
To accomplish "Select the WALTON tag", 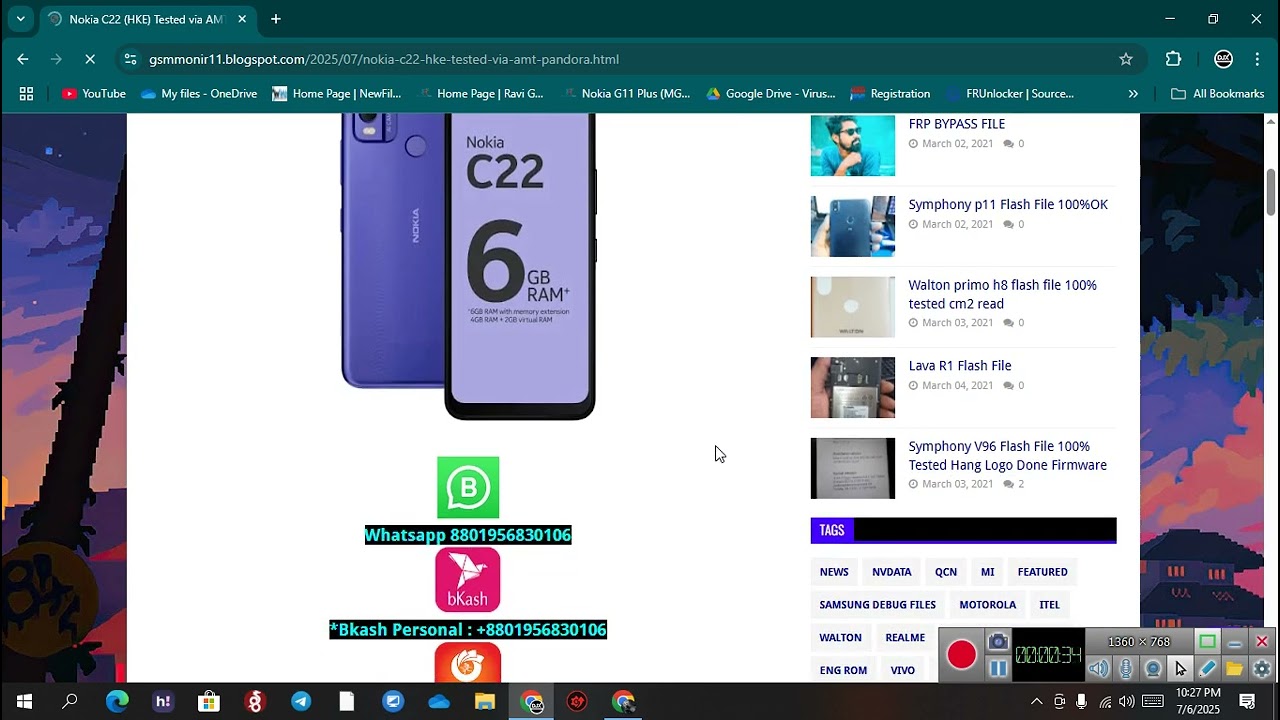I will pyautogui.click(x=840, y=638).
